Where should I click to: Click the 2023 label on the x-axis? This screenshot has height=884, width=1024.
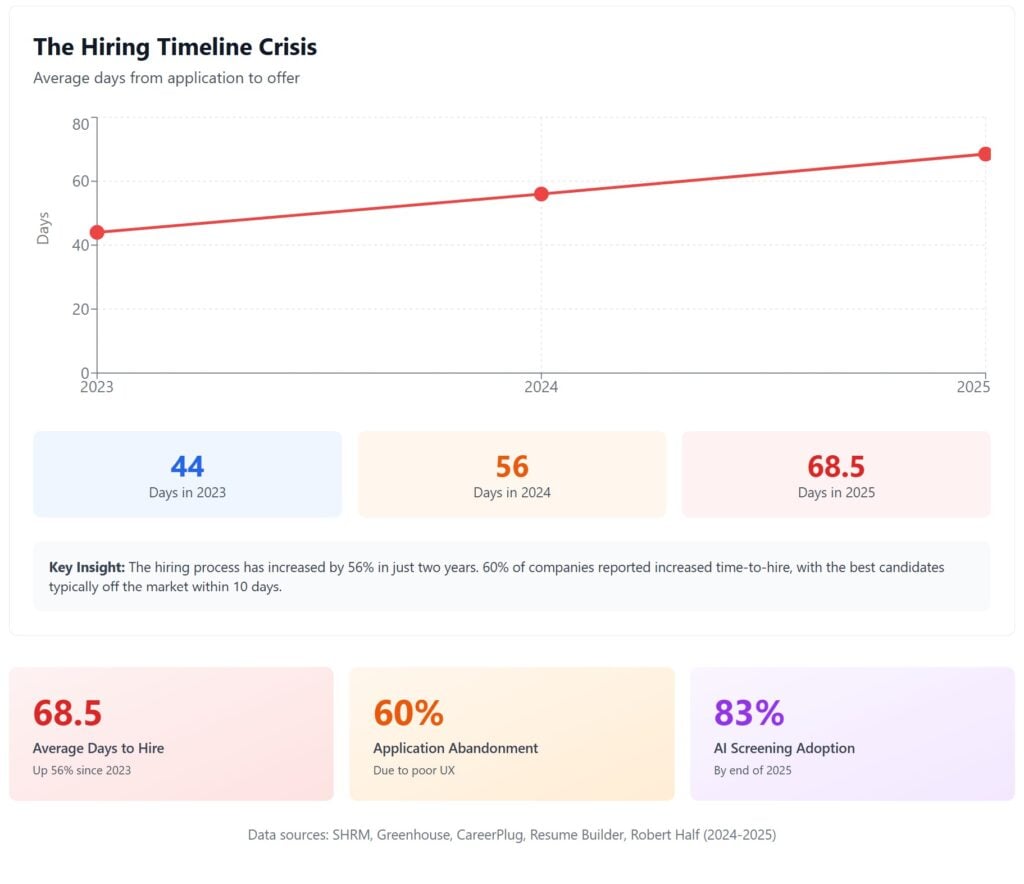click(97, 387)
